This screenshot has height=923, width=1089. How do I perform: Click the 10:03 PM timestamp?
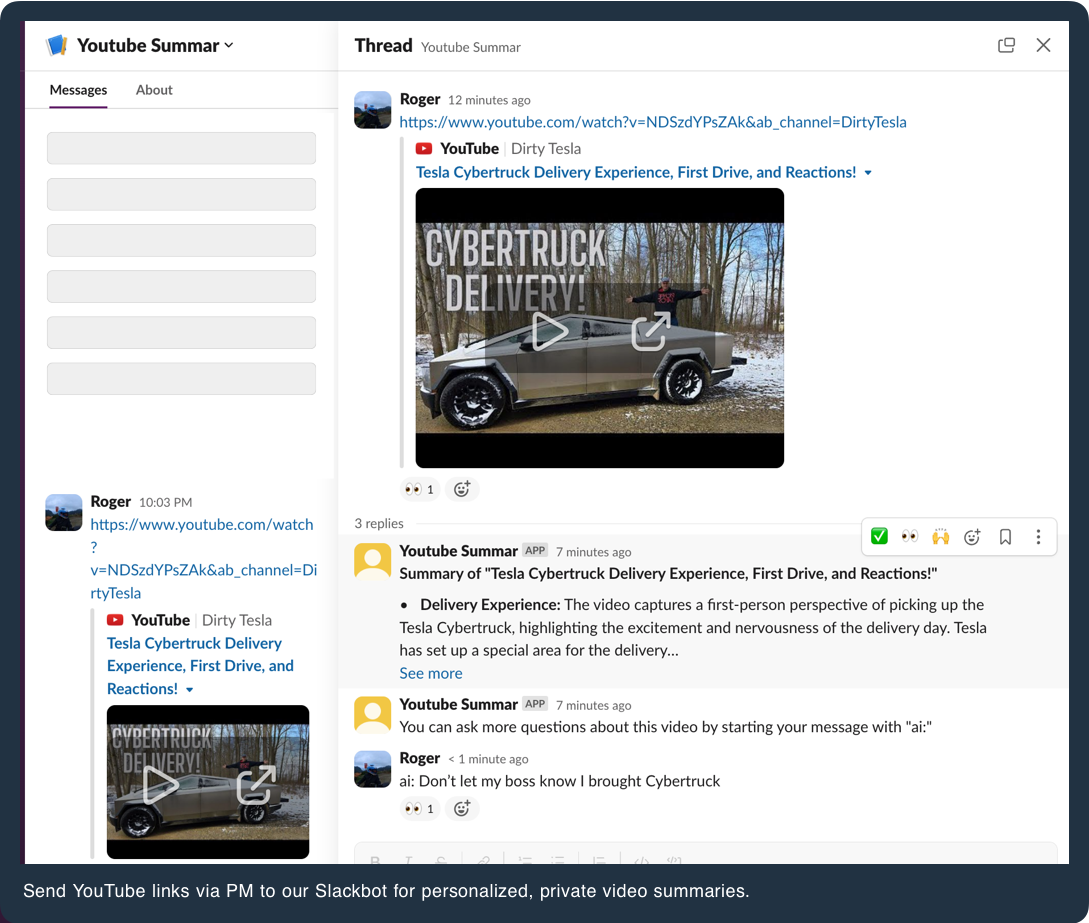coord(165,502)
